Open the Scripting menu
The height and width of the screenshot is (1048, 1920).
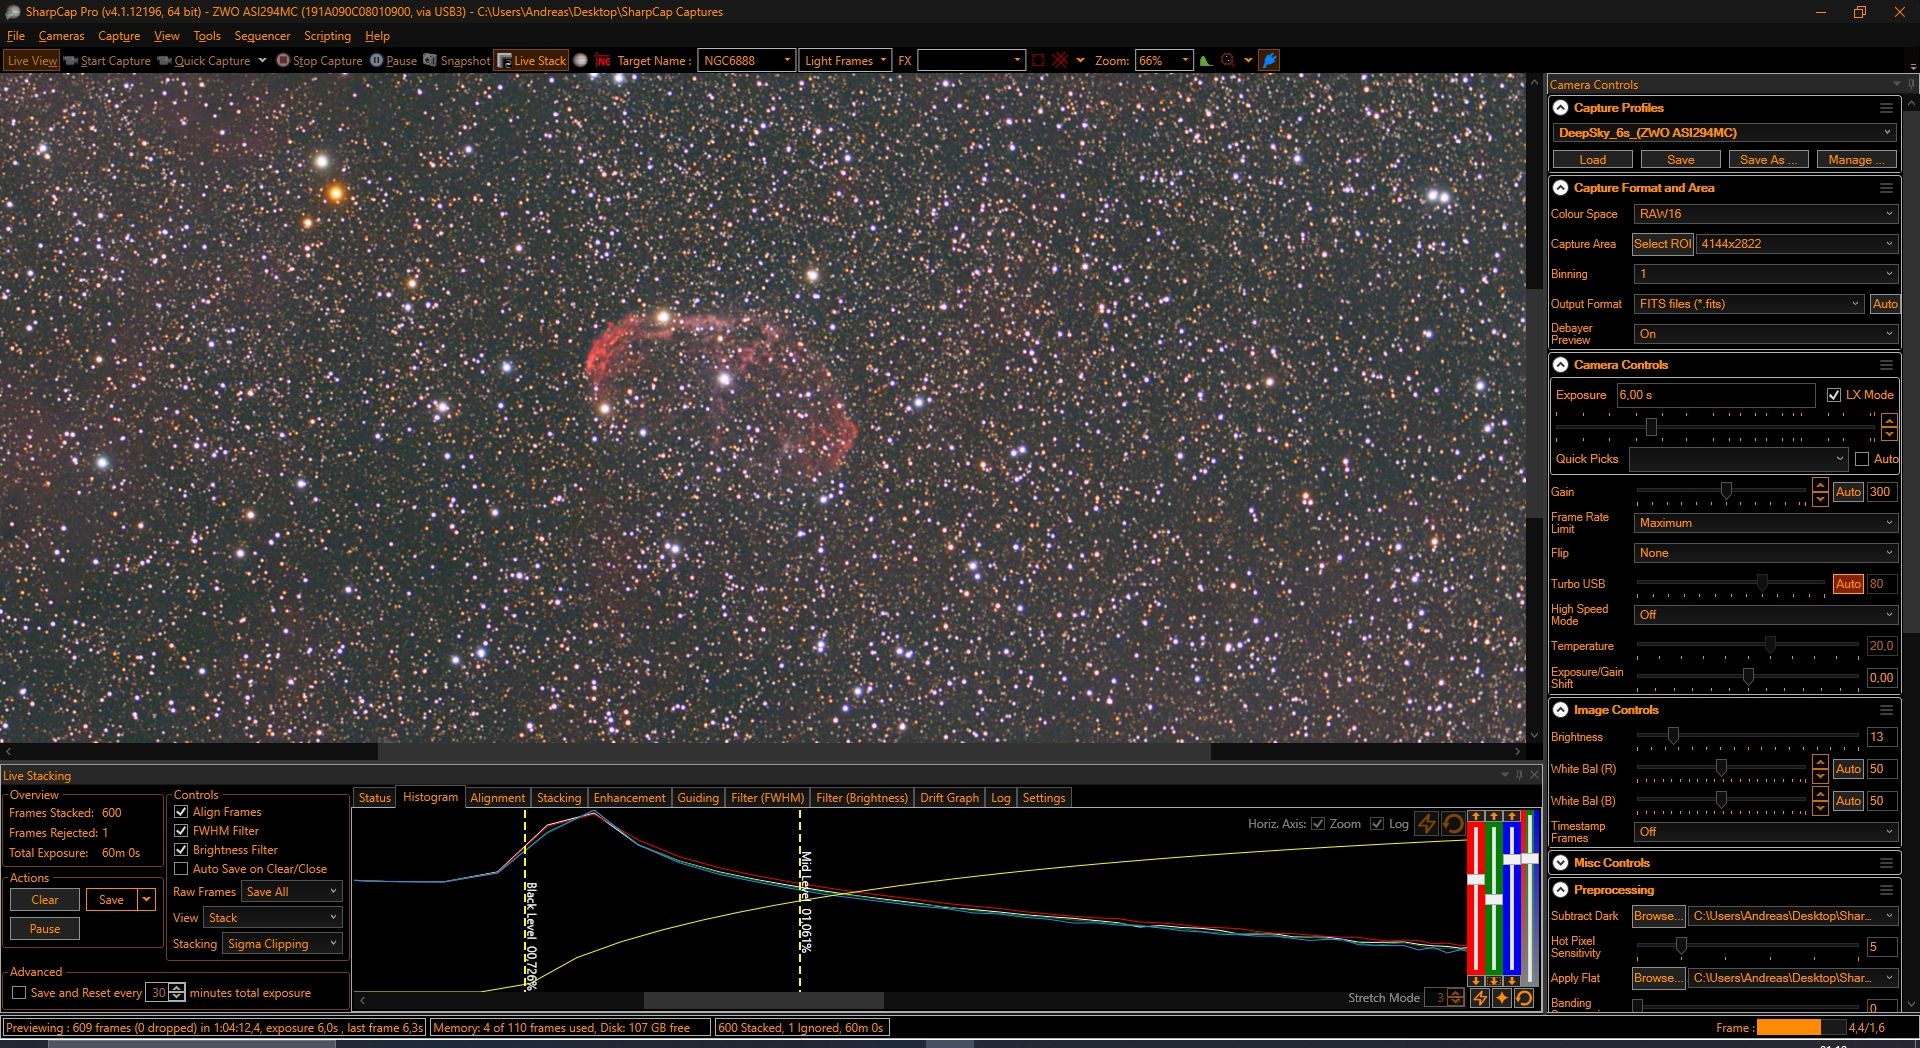tap(327, 36)
